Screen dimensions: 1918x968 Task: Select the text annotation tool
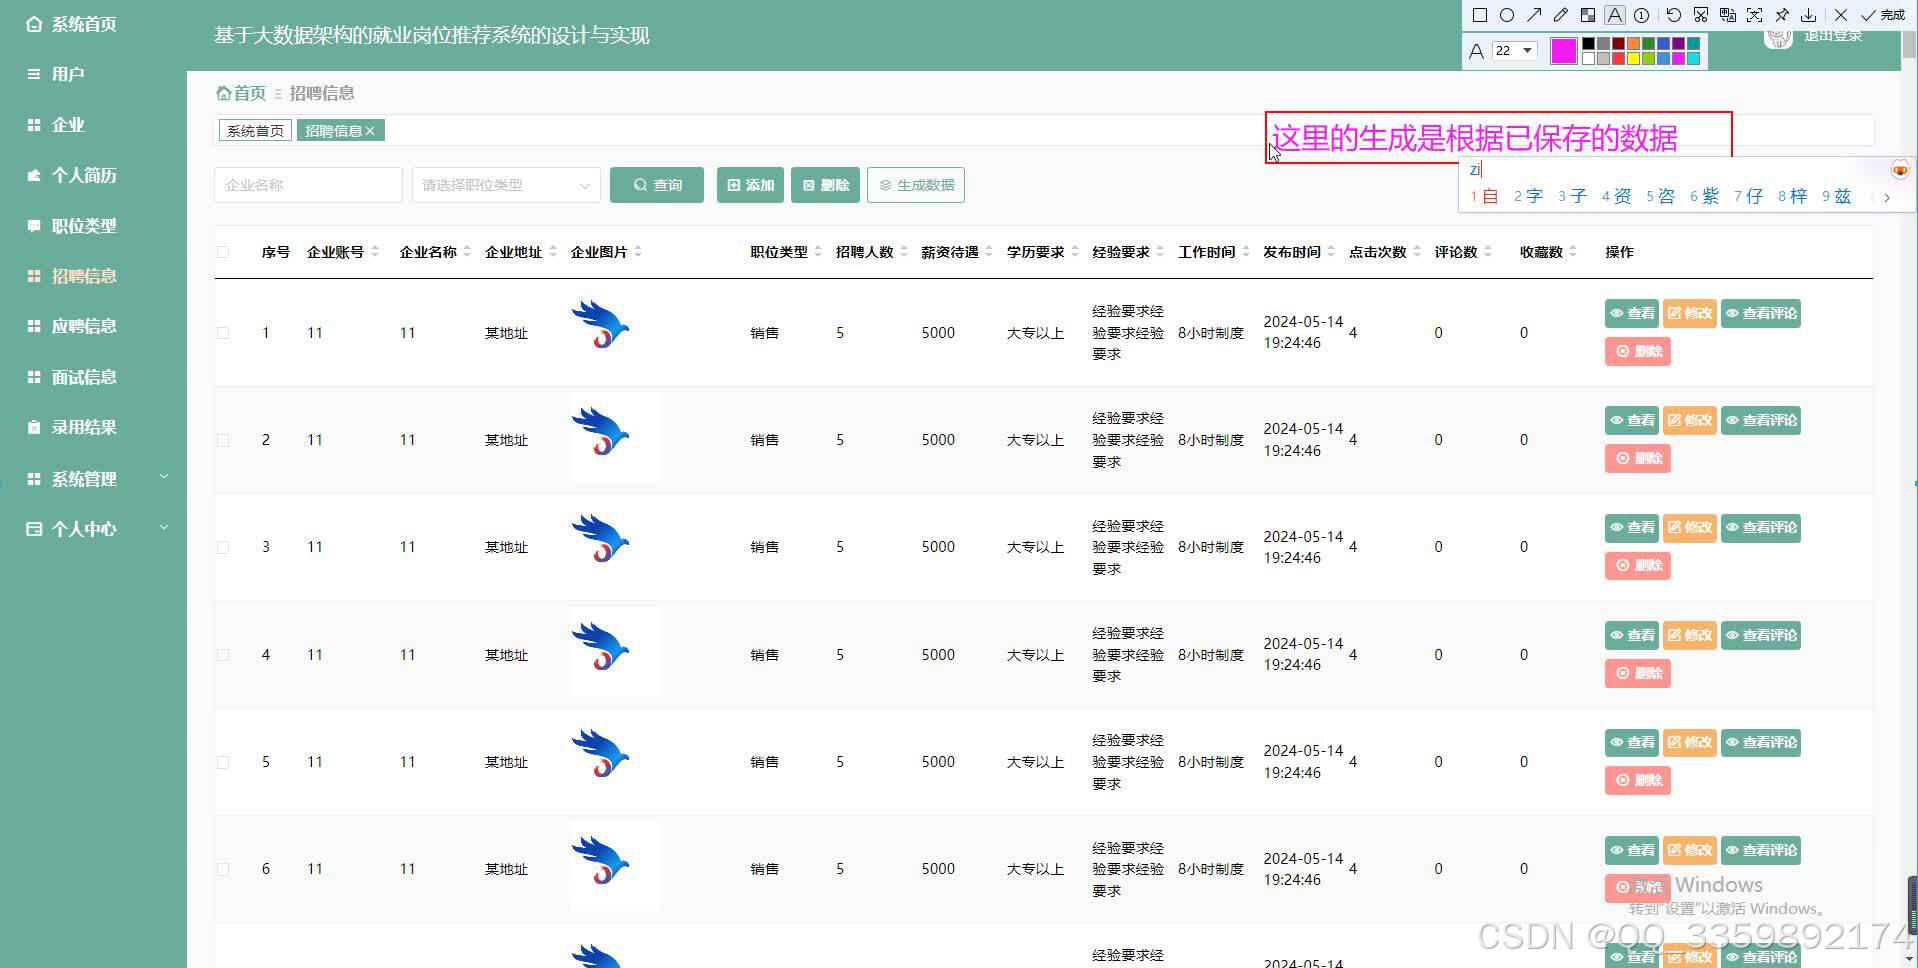point(1615,15)
